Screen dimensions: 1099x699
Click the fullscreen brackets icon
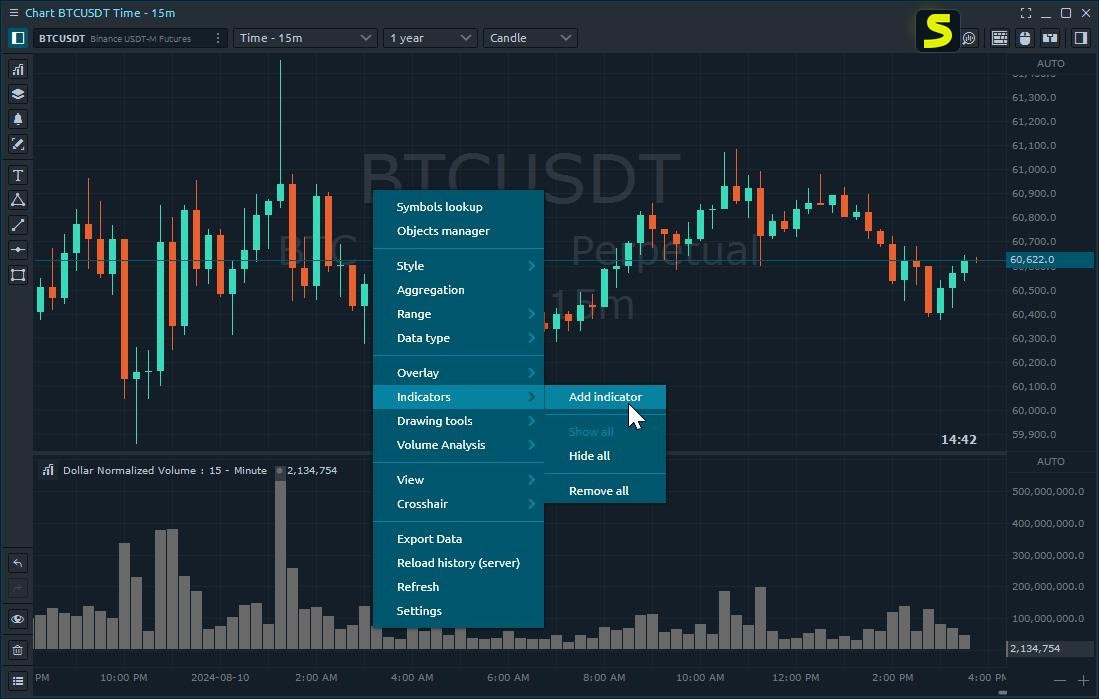coord(1026,13)
